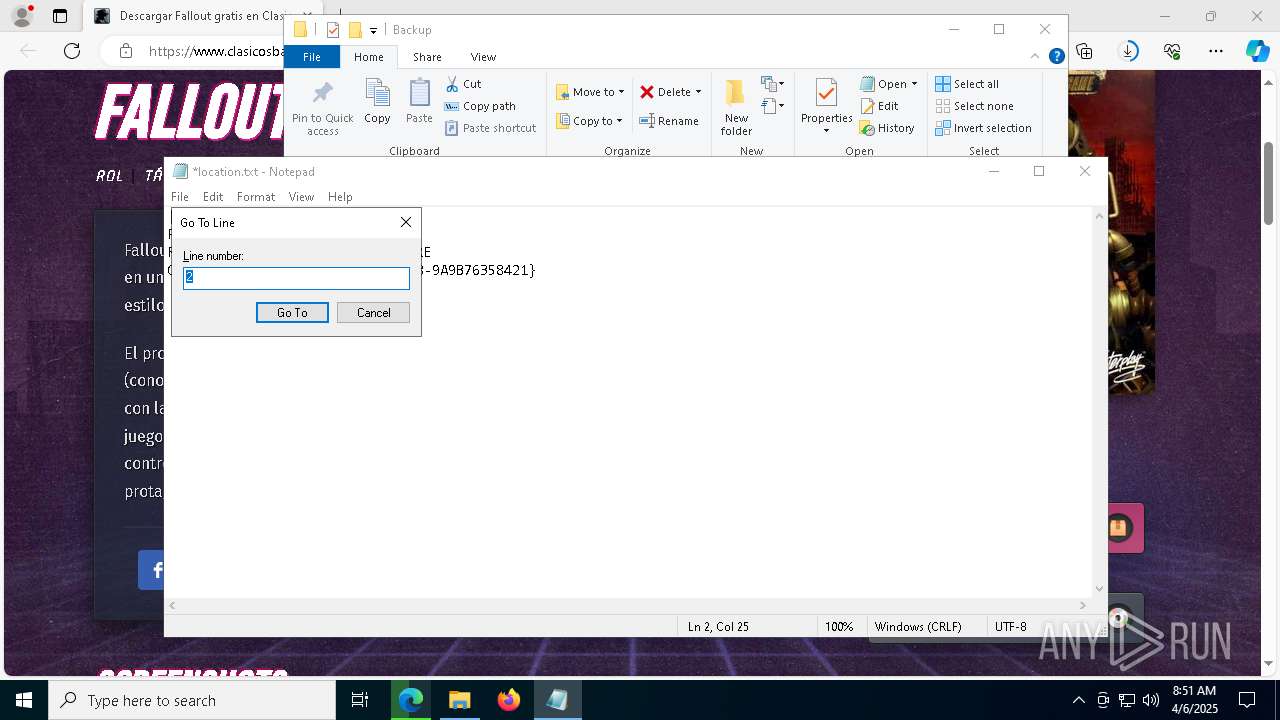Open the notification center icon
This screenshot has width=1280, height=720.
tap(1247, 700)
